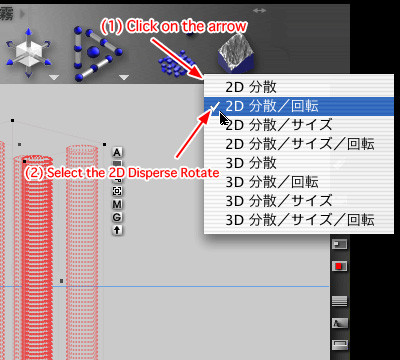This screenshot has height=360, width=400.
Task: Click the bracketed square object icon
Action: click(117, 191)
